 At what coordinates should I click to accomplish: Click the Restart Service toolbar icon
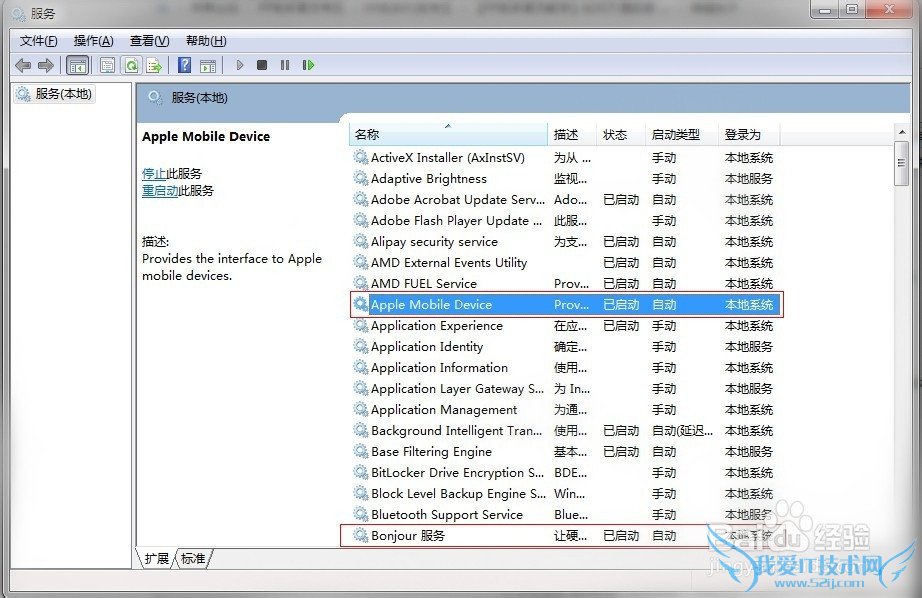click(x=308, y=66)
